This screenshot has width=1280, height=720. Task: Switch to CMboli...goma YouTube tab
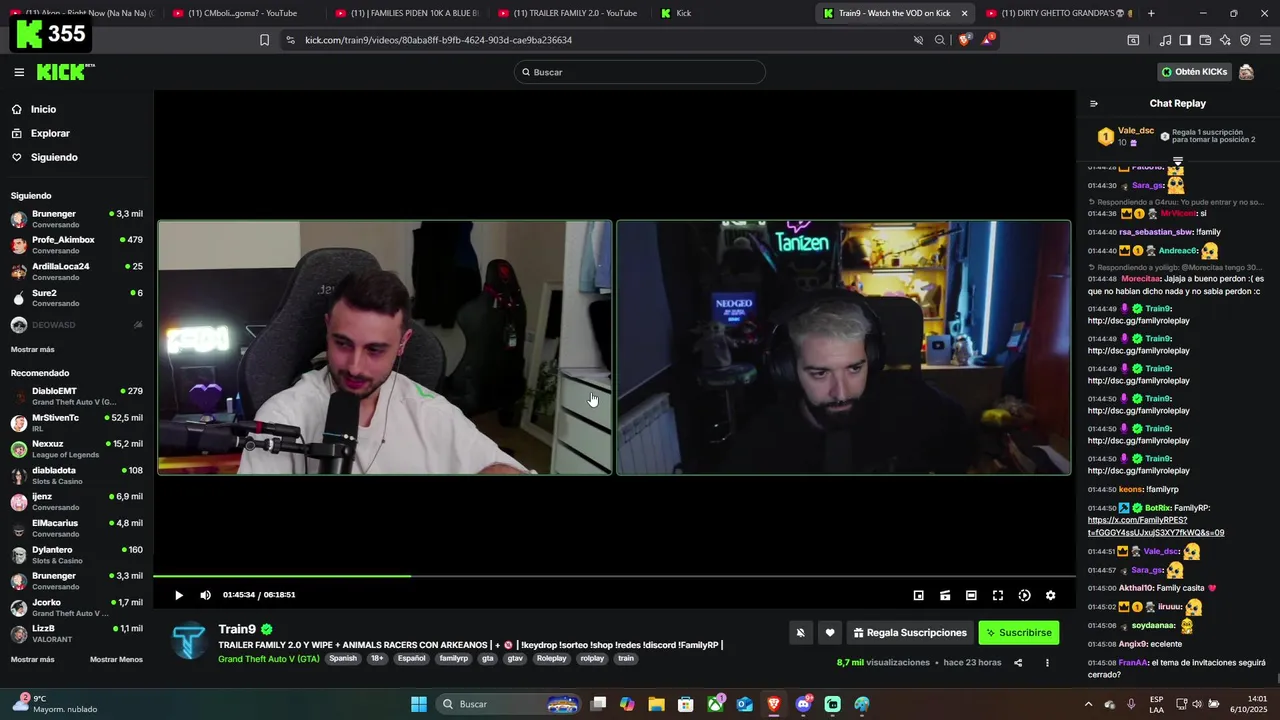point(242,13)
